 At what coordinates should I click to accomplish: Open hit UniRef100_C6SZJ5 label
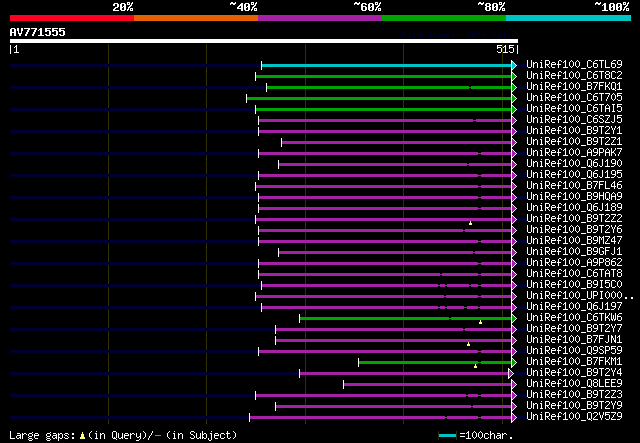click(x=574, y=120)
